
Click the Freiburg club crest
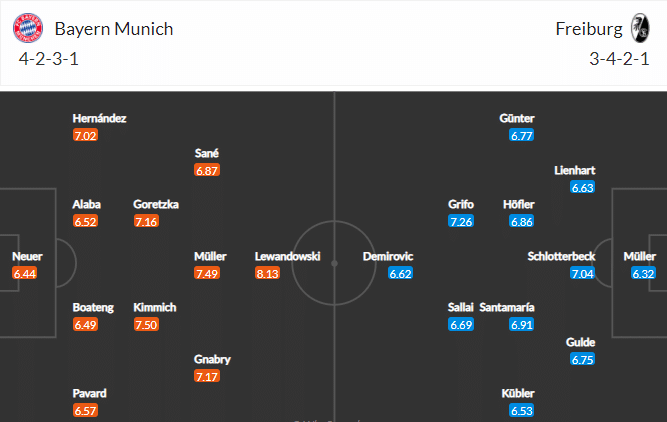pos(640,28)
